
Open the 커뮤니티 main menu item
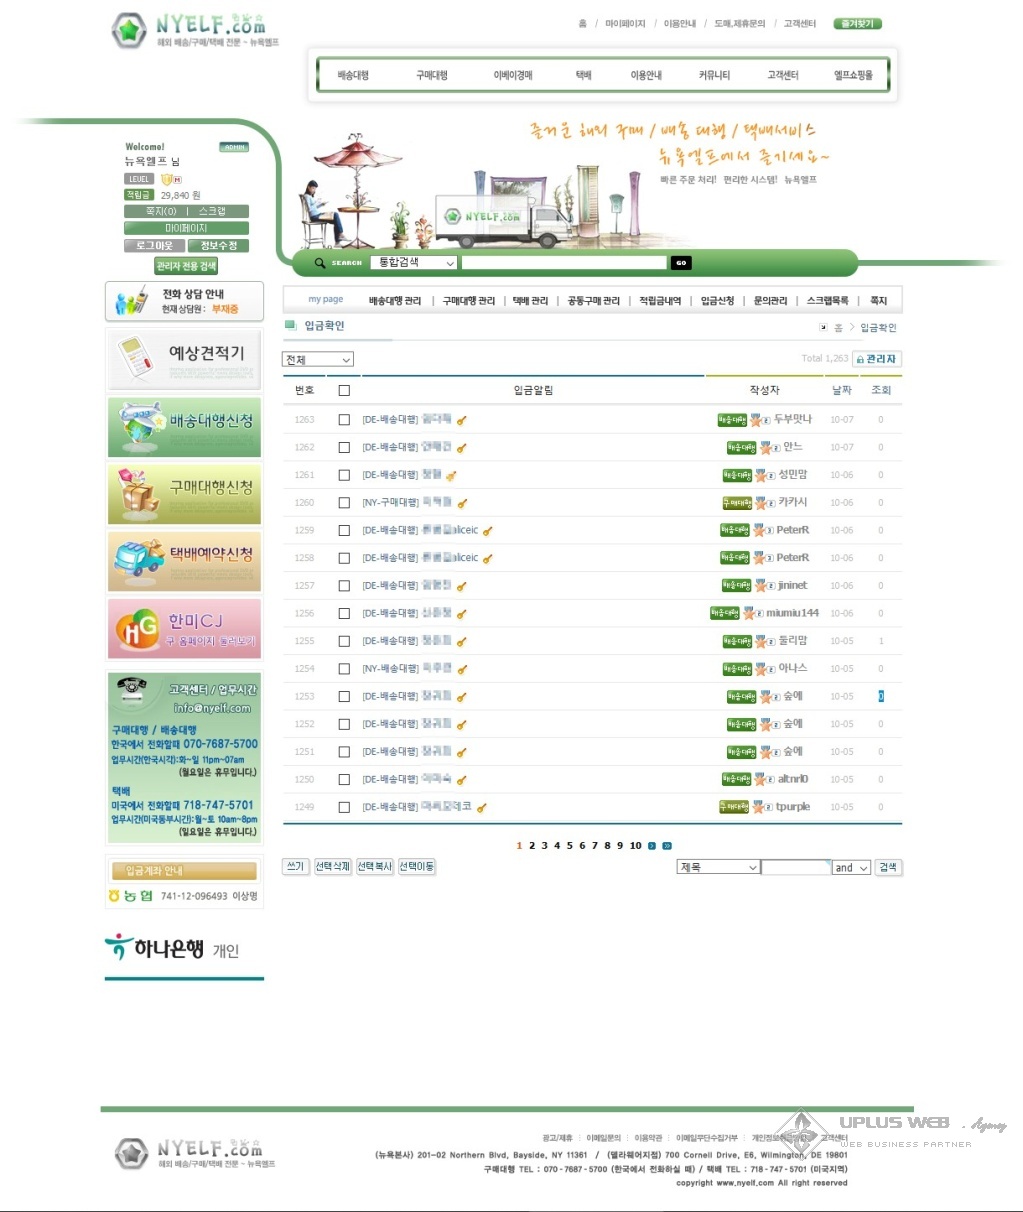coord(714,75)
